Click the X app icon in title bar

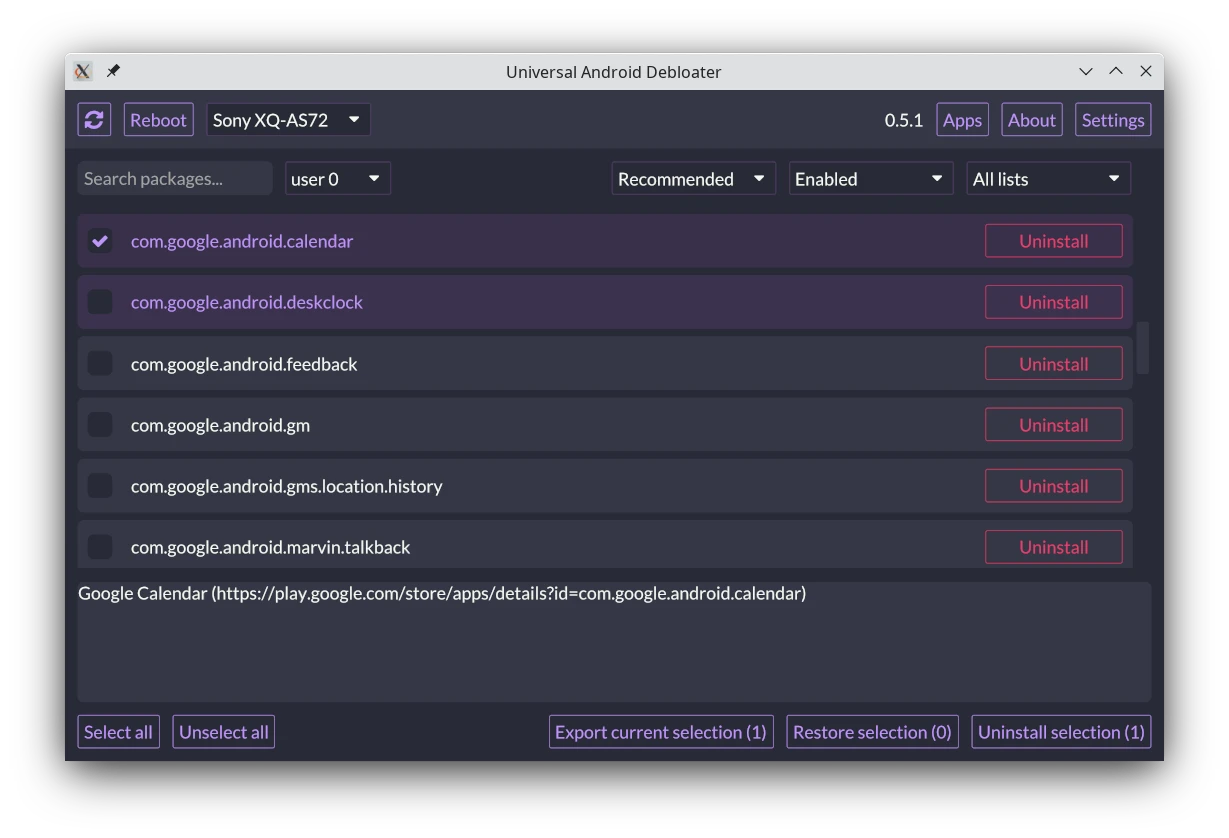click(83, 71)
